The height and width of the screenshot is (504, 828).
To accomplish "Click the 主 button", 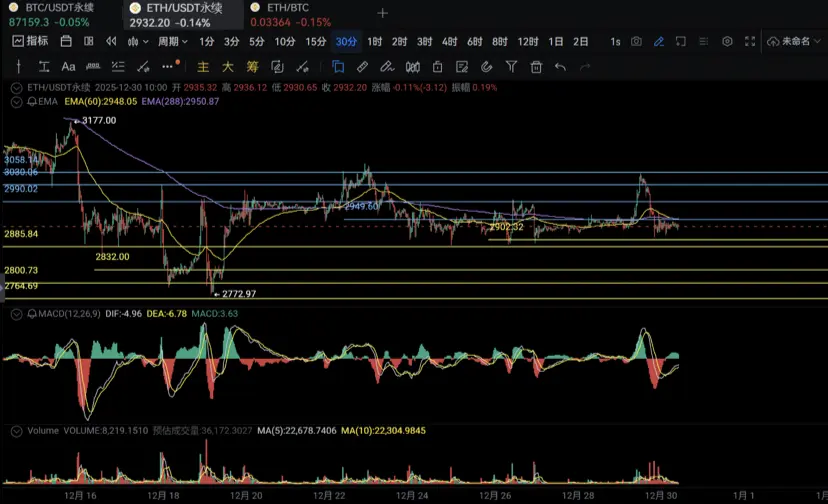I will (x=203, y=67).
